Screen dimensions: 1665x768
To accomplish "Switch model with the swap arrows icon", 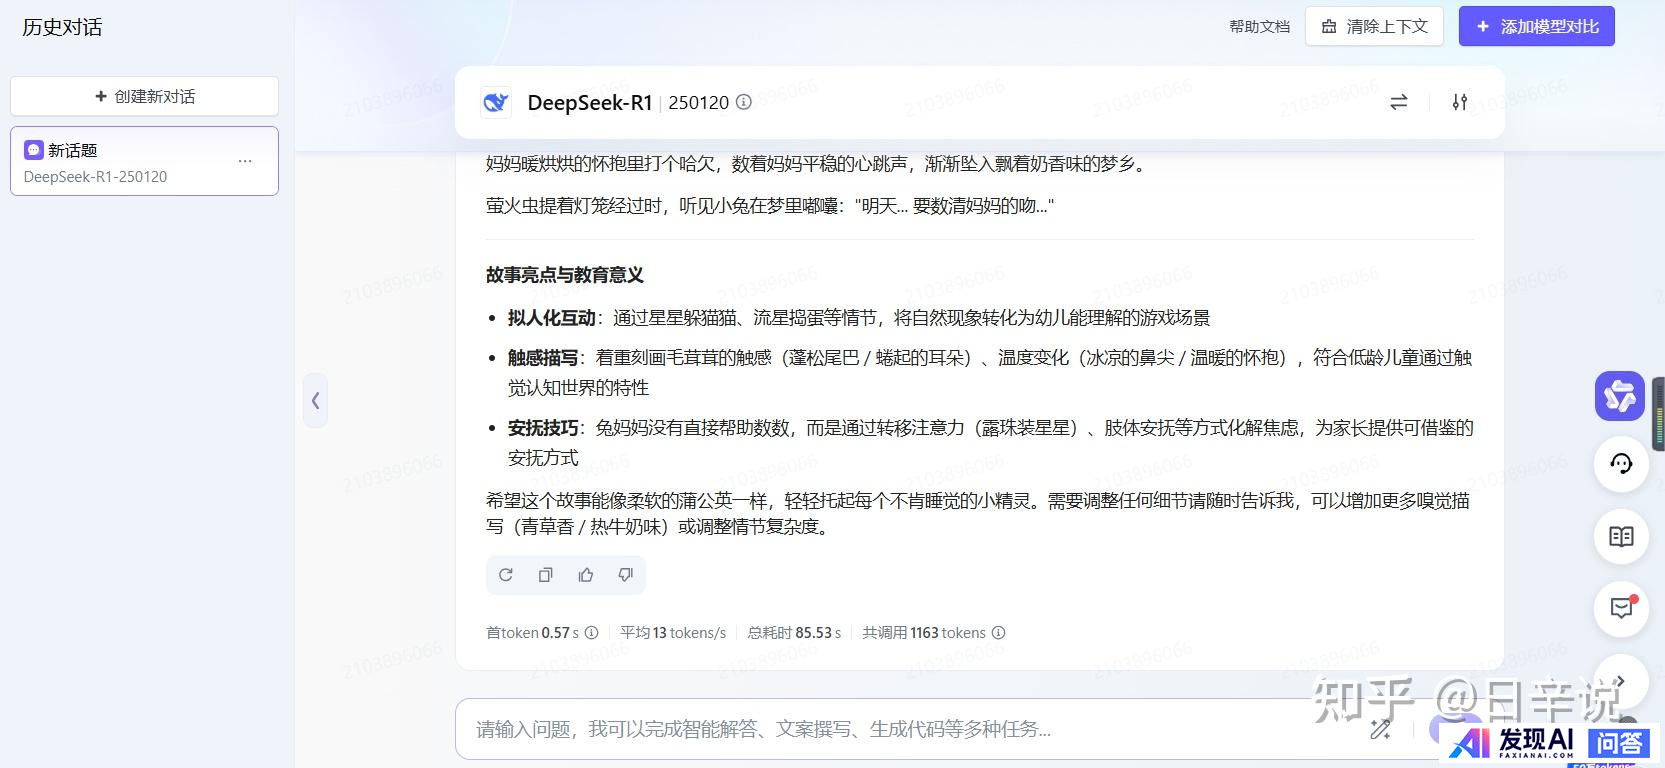I will (1399, 102).
